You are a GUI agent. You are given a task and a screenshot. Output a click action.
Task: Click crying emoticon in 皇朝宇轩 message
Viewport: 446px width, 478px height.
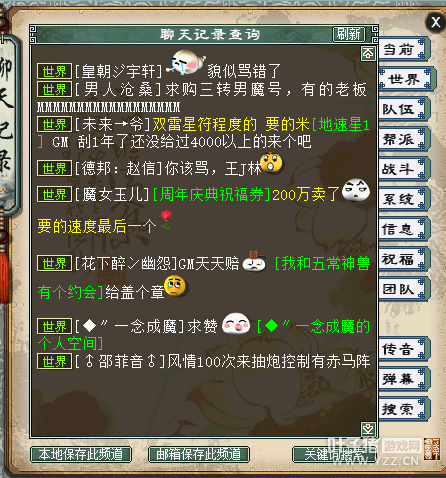[186, 63]
